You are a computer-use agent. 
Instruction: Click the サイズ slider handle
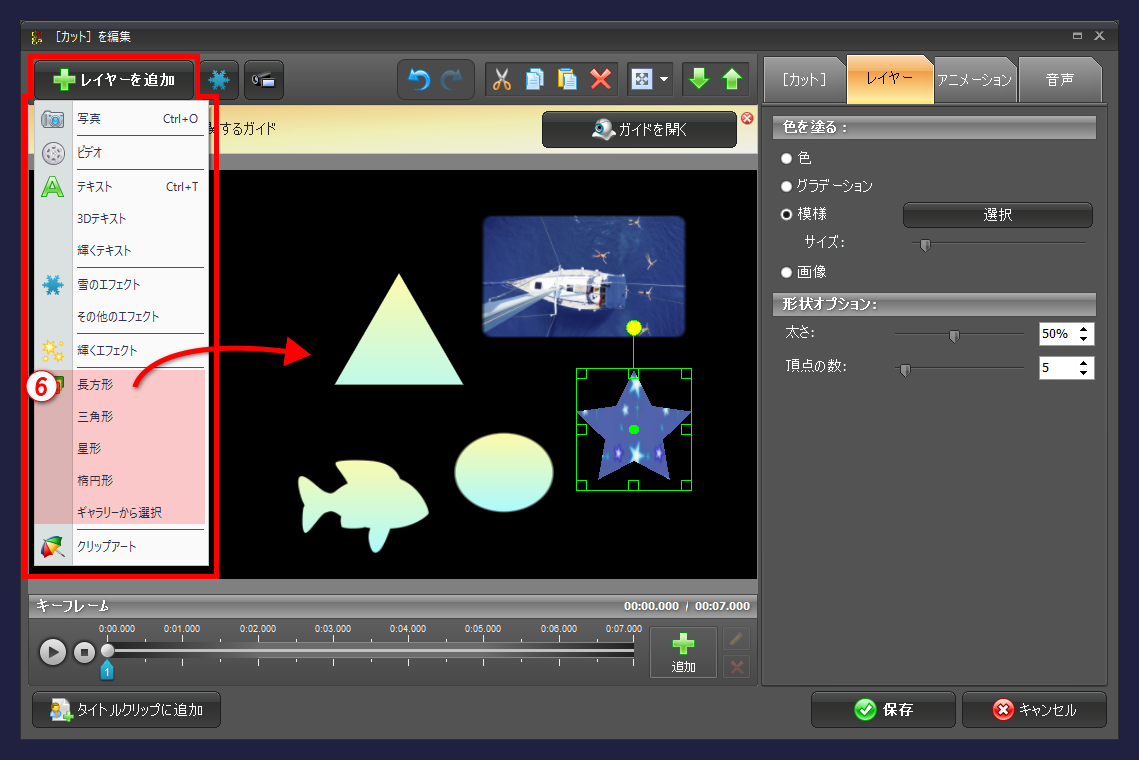tap(925, 244)
